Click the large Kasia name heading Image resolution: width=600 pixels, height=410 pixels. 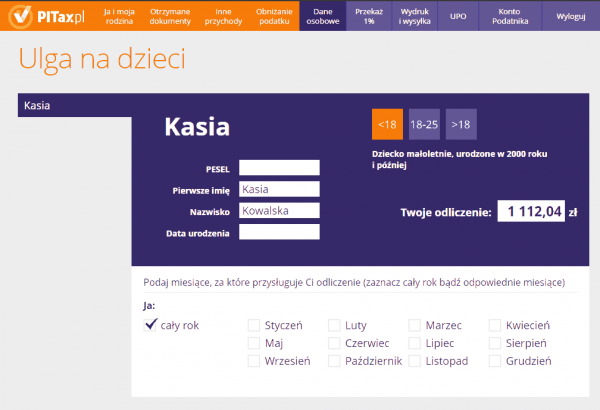pos(197,127)
